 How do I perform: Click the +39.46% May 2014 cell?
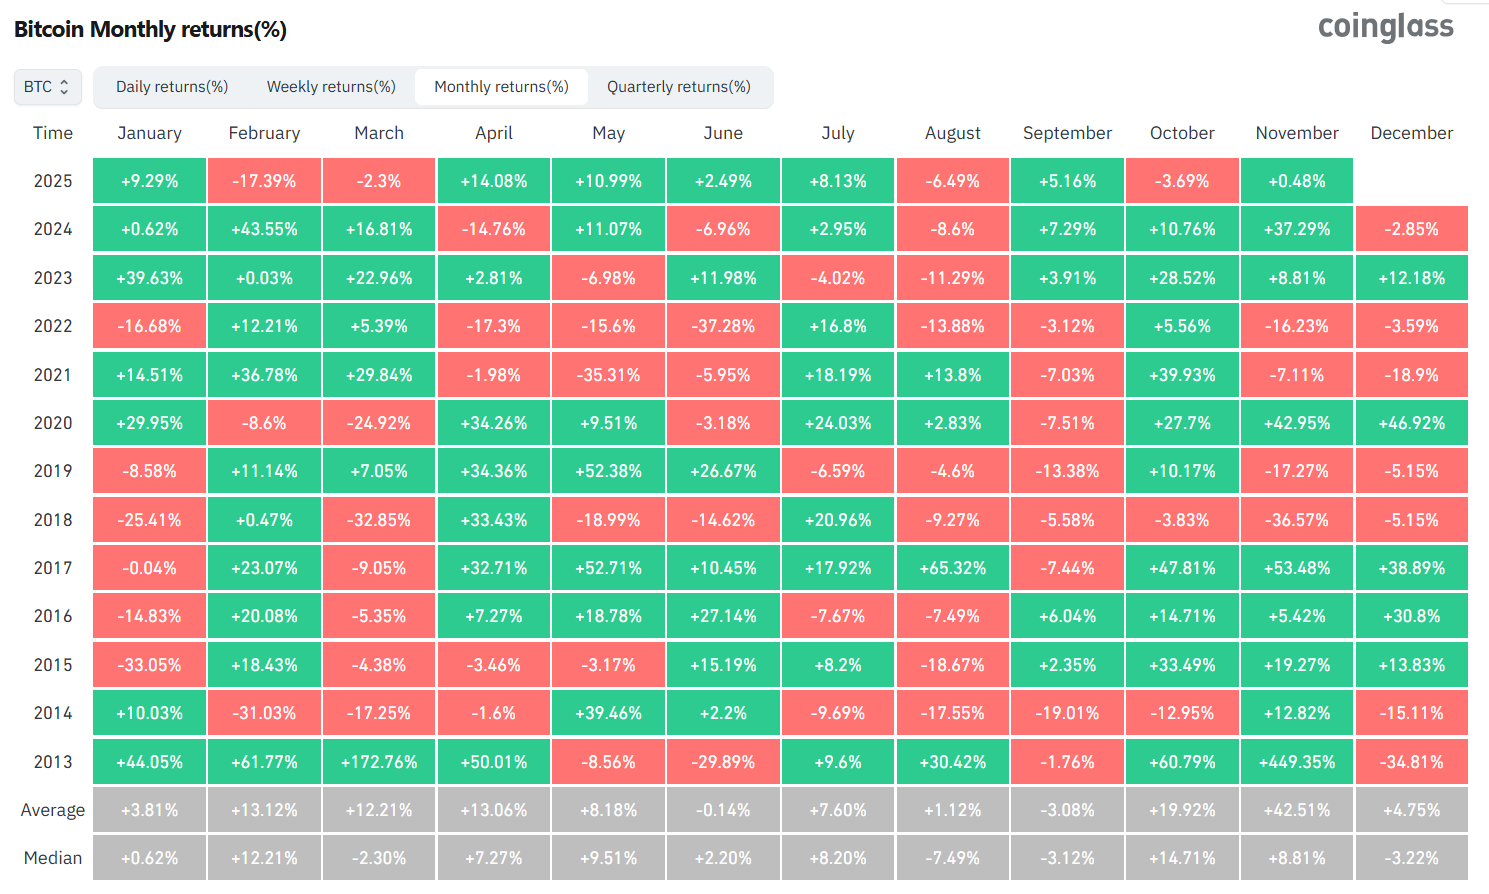point(608,713)
